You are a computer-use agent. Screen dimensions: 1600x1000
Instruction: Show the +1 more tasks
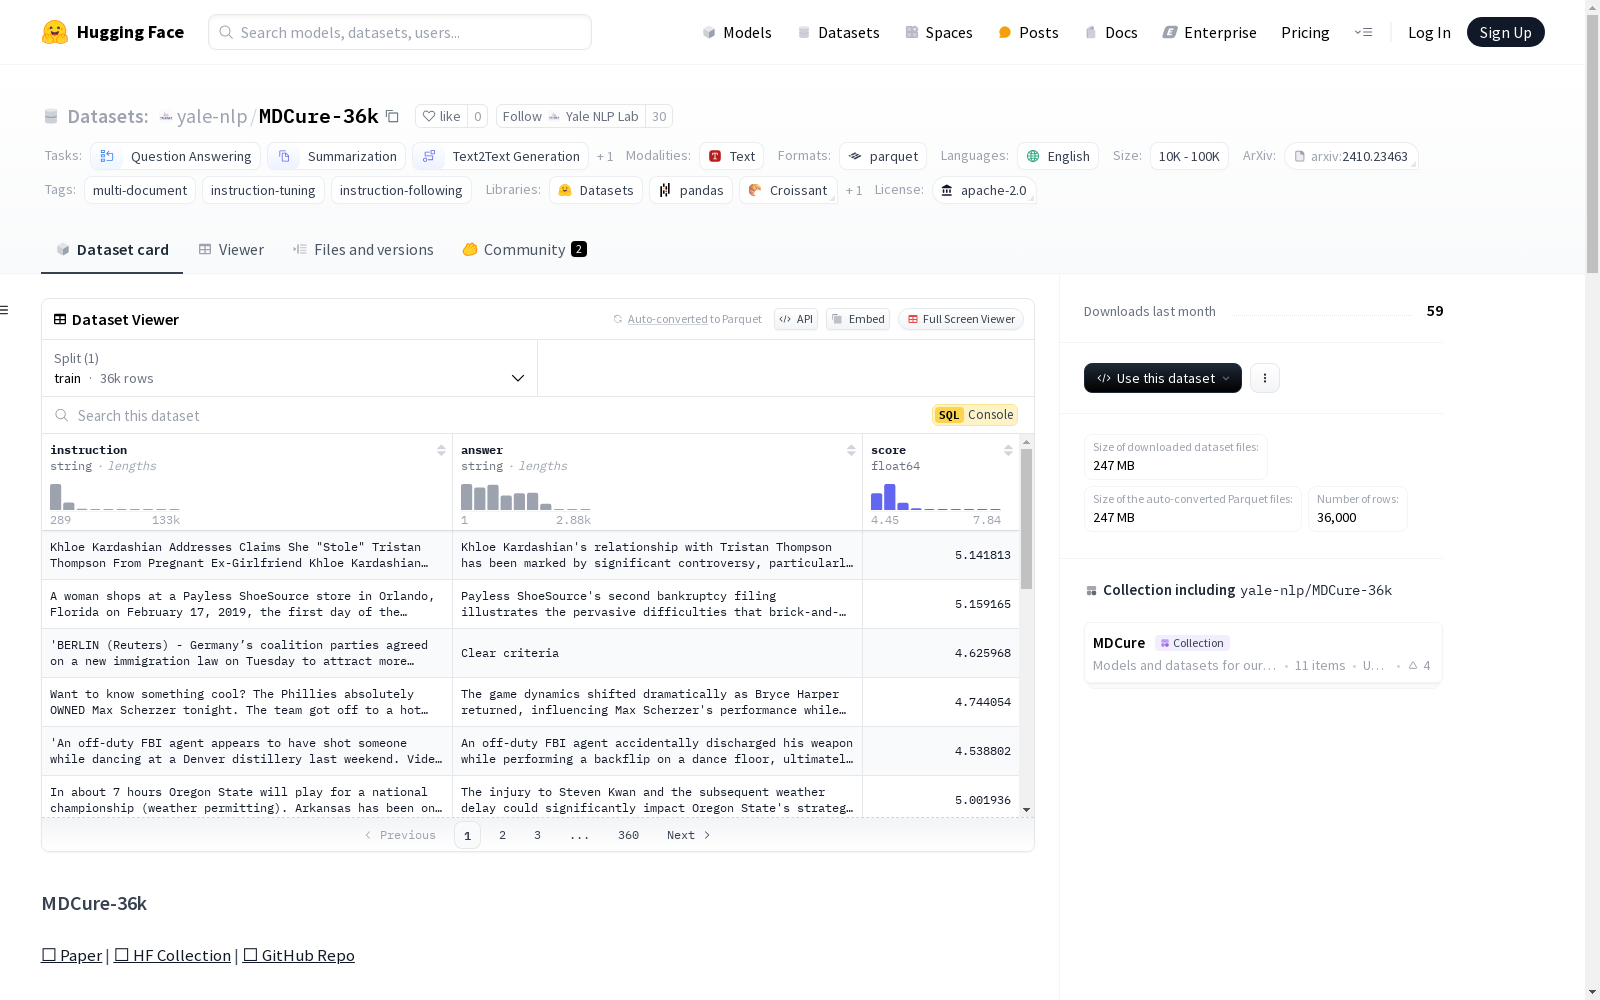pyautogui.click(x=605, y=156)
